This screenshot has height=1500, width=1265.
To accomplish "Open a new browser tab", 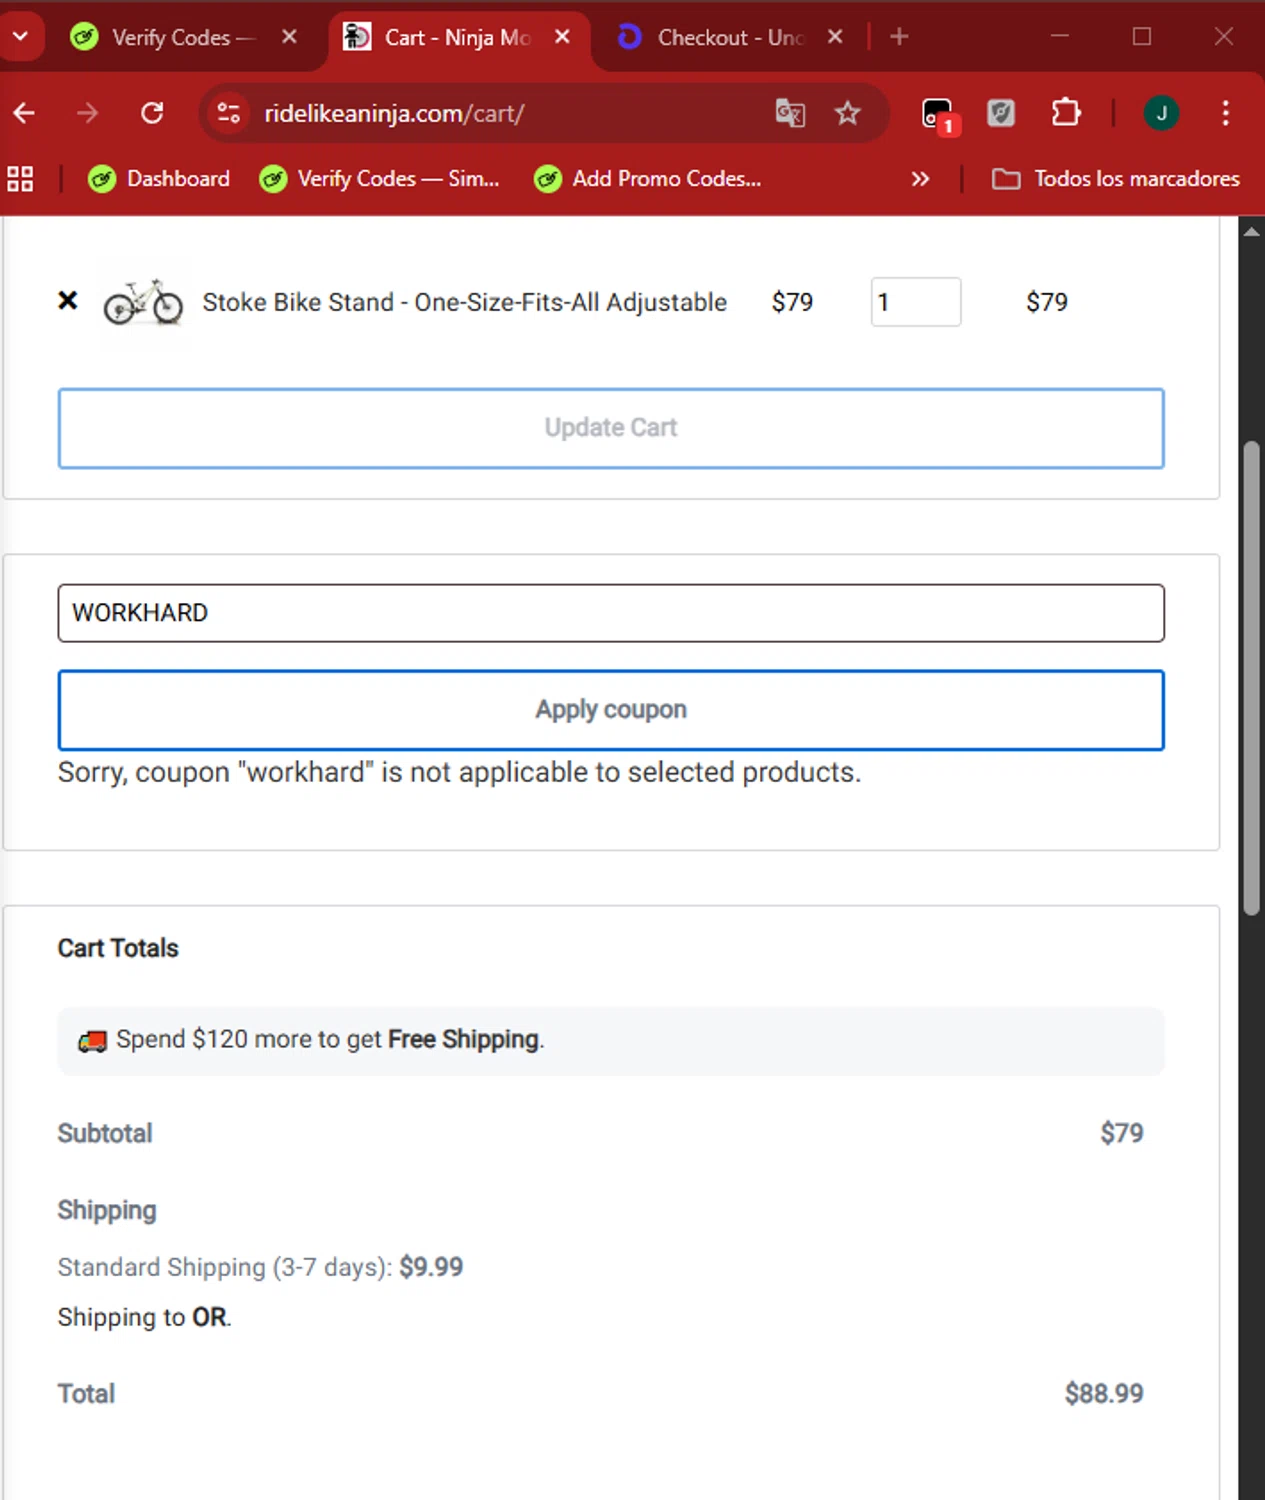I will pyautogui.click(x=899, y=37).
